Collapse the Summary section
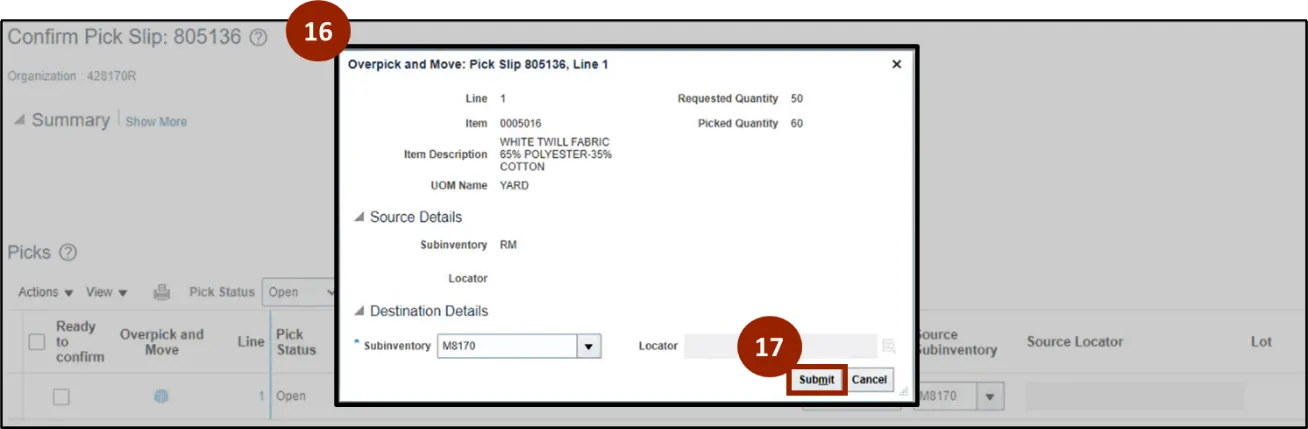 tap(20, 120)
